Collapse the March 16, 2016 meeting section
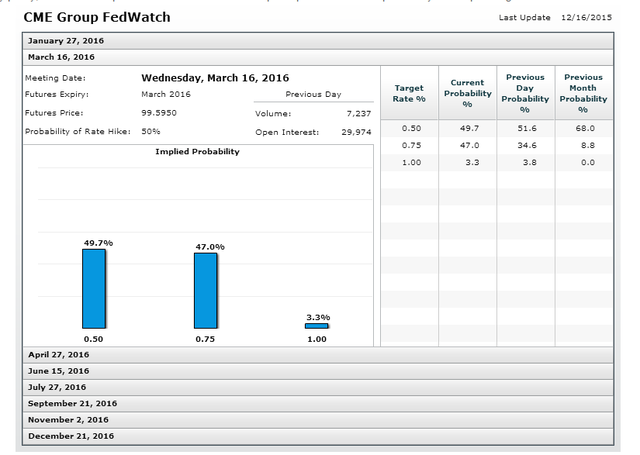Image resolution: width=640 pixels, height=455 pixels. (318, 57)
